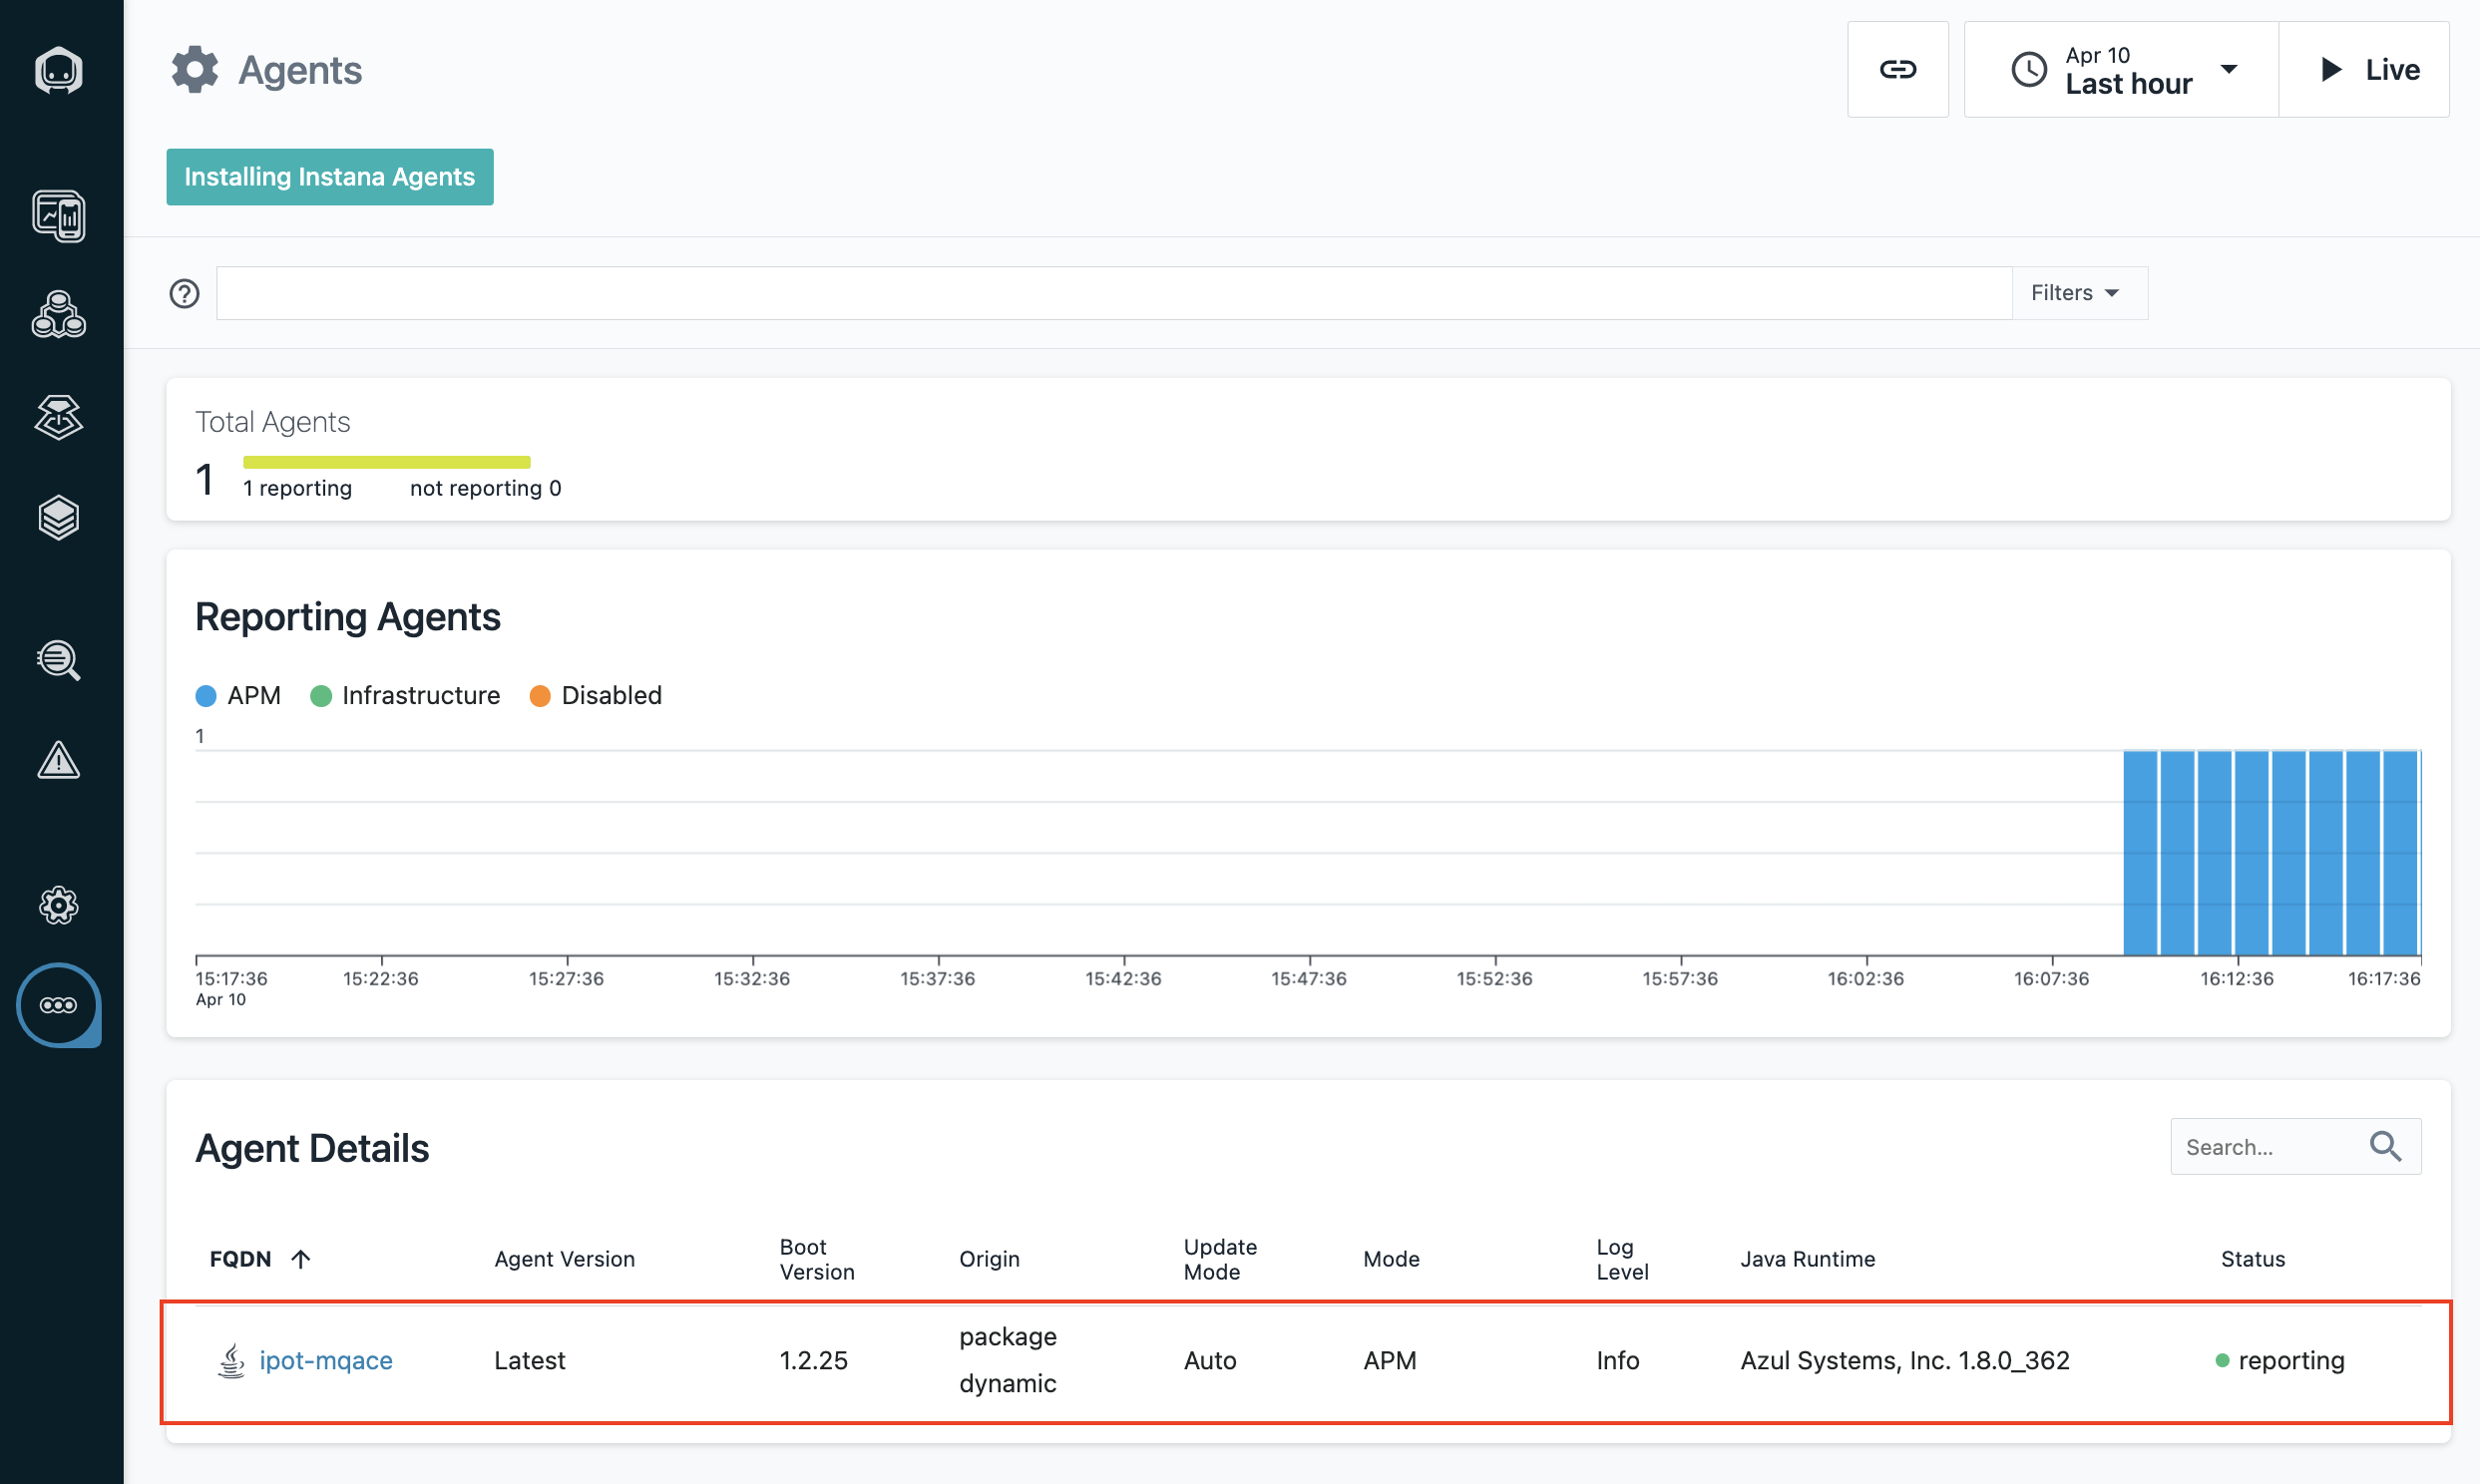Sort by Status column header
The width and height of the screenshot is (2480, 1484).
[x=2252, y=1259]
